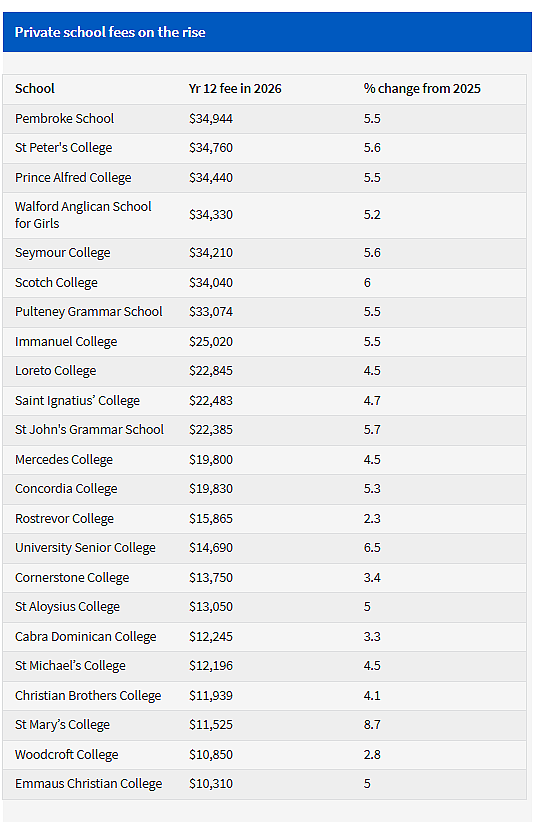Click St Mary's College 8.7 percent value

372,724
